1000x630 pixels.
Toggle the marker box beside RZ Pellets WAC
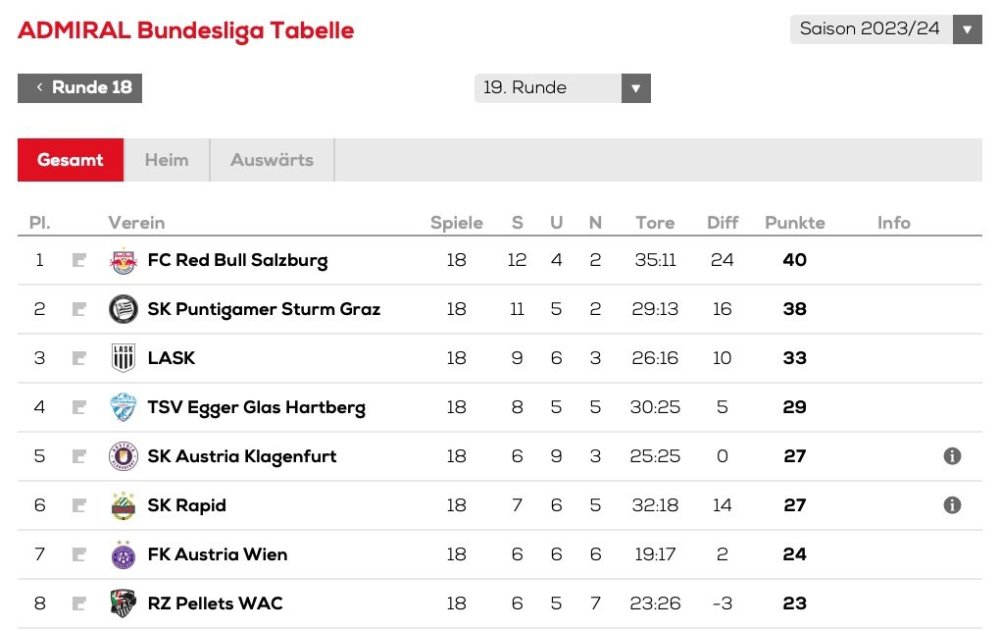coord(79,604)
